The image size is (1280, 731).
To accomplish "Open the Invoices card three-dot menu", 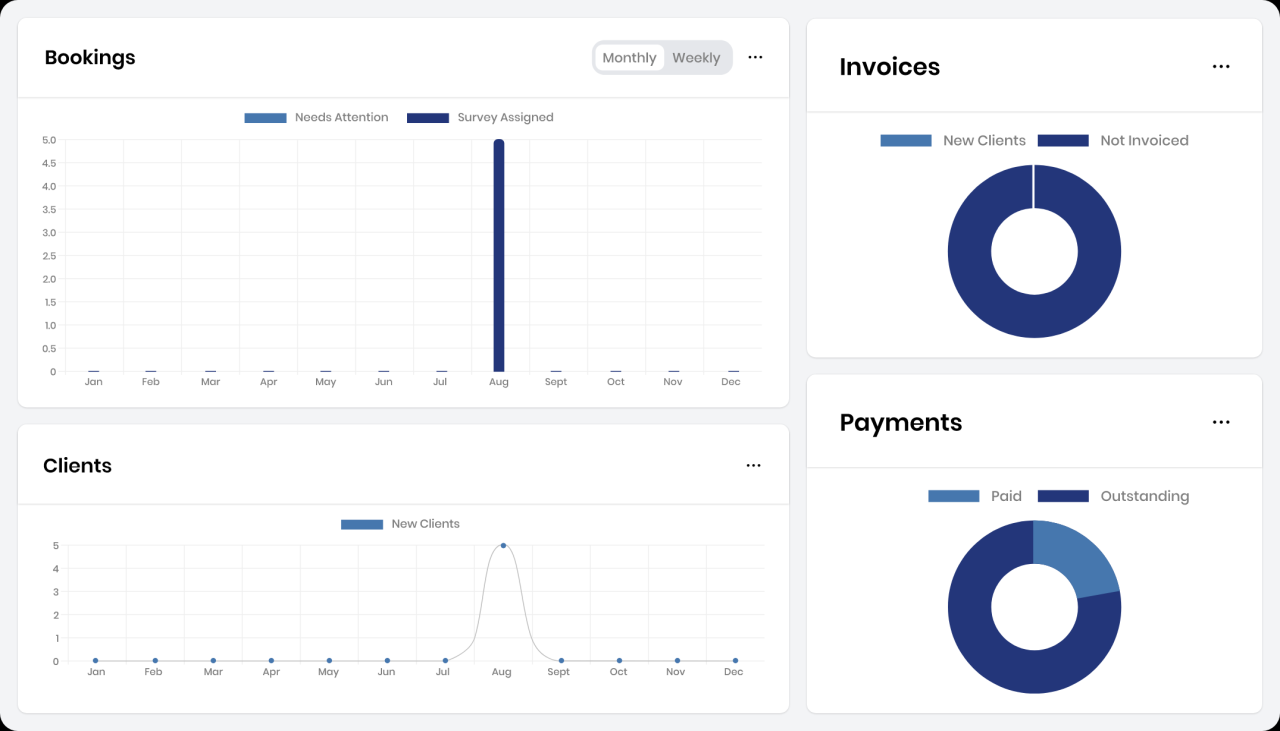I will [1220, 67].
